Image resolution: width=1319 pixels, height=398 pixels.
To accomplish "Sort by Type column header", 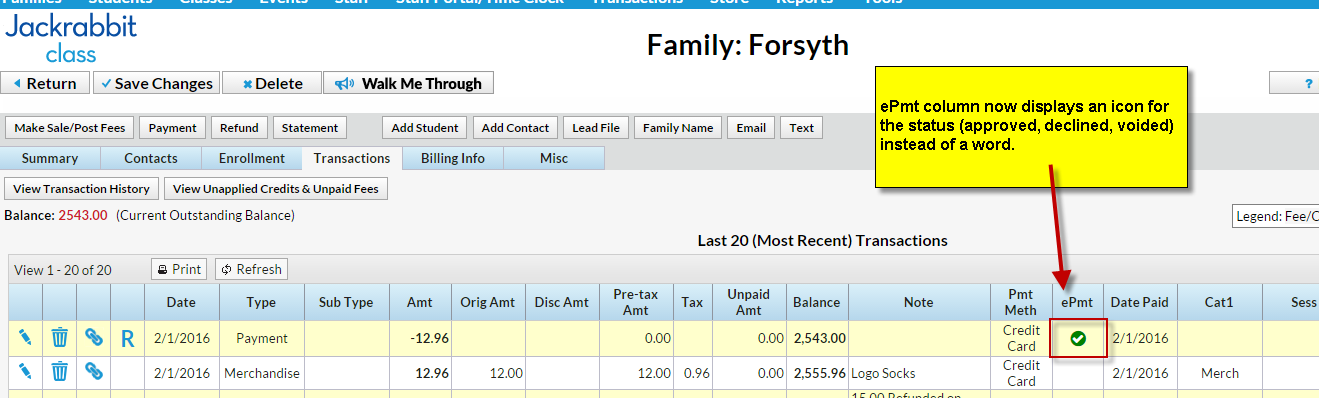I will click(x=261, y=302).
